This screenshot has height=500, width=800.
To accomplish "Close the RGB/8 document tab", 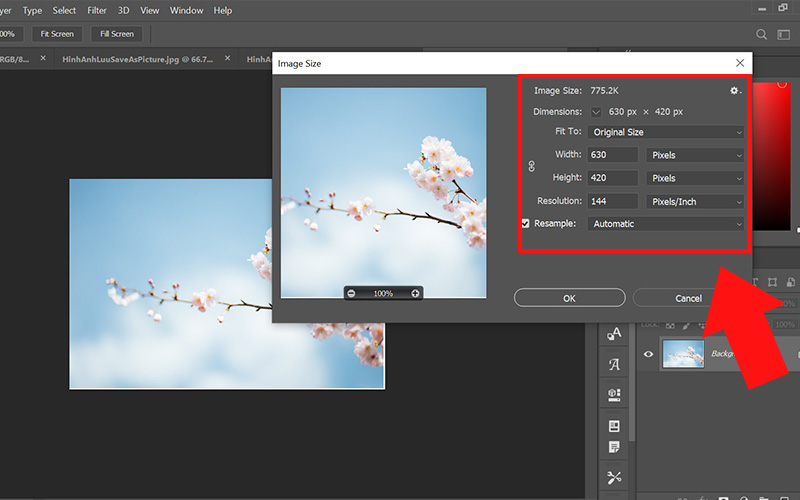I will (x=43, y=58).
